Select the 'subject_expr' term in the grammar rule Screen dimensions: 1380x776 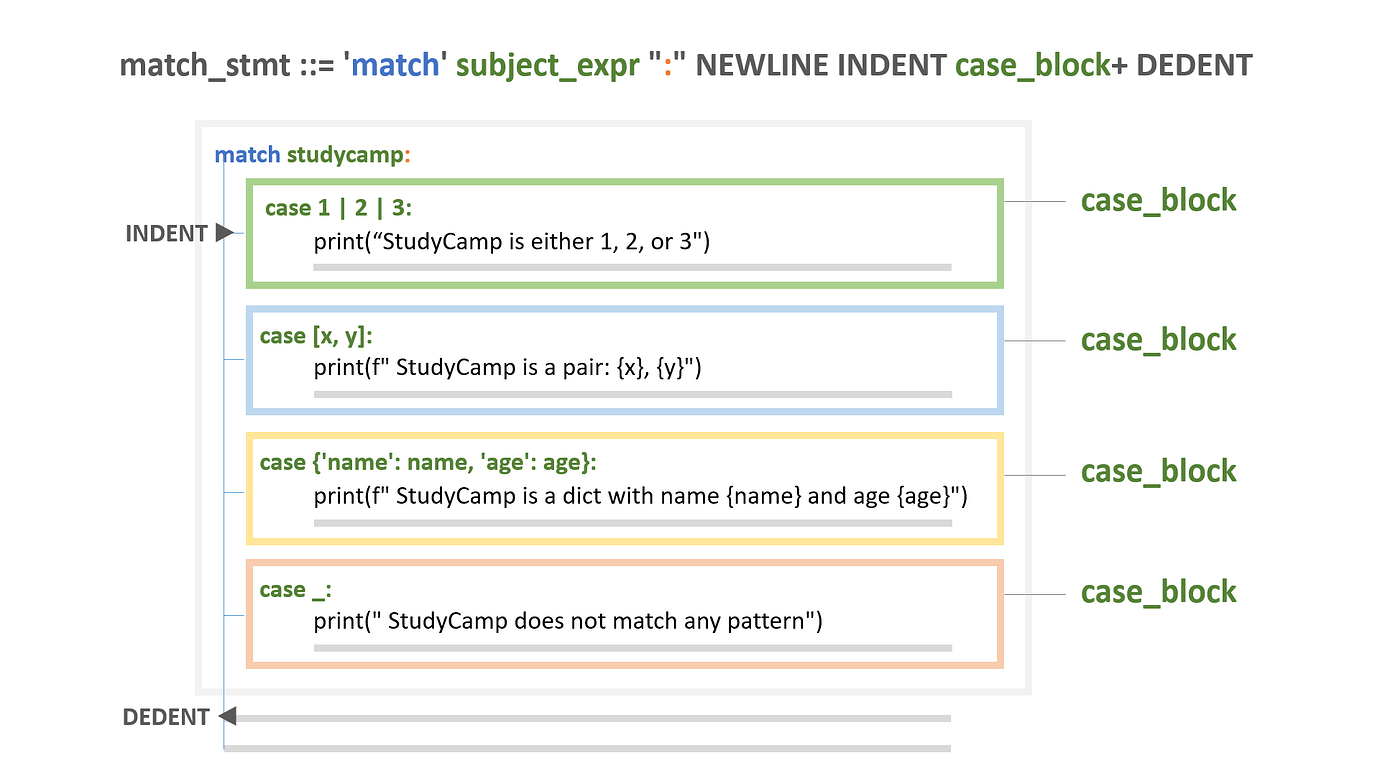(x=546, y=67)
